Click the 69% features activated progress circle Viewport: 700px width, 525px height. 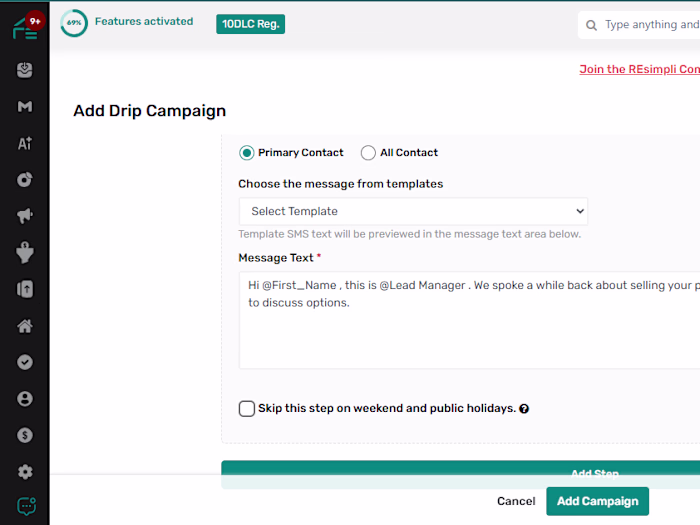tap(74, 23)
